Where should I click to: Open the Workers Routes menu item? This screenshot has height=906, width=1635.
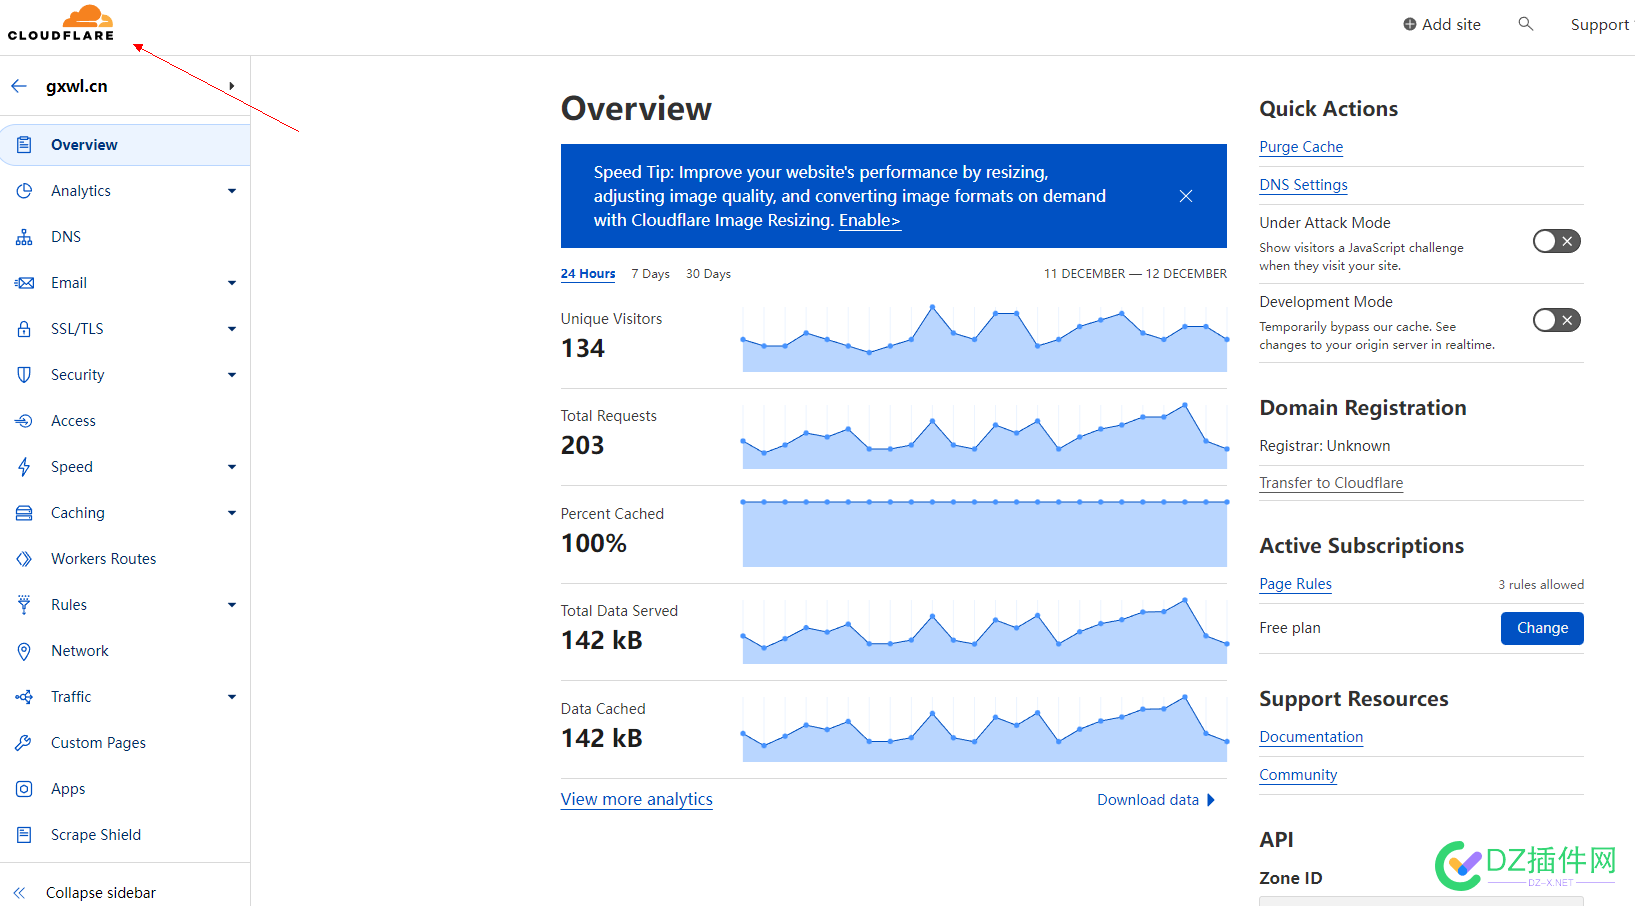(x=125, y=559)
